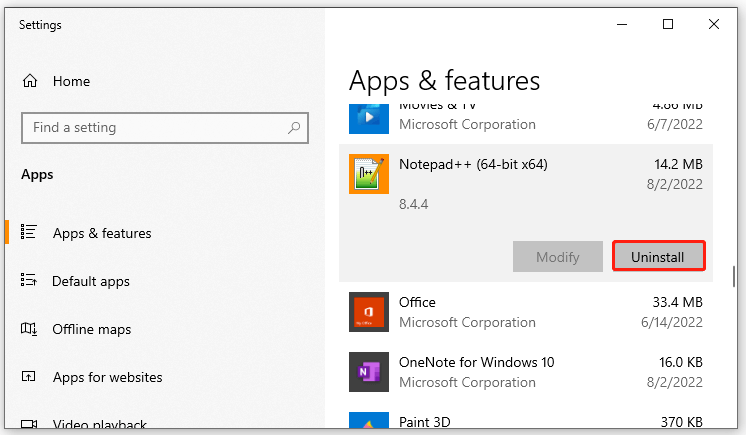The height and width of the screenshot is (435, 746).
Task: Open Default apps section
Action: [90, 281]
